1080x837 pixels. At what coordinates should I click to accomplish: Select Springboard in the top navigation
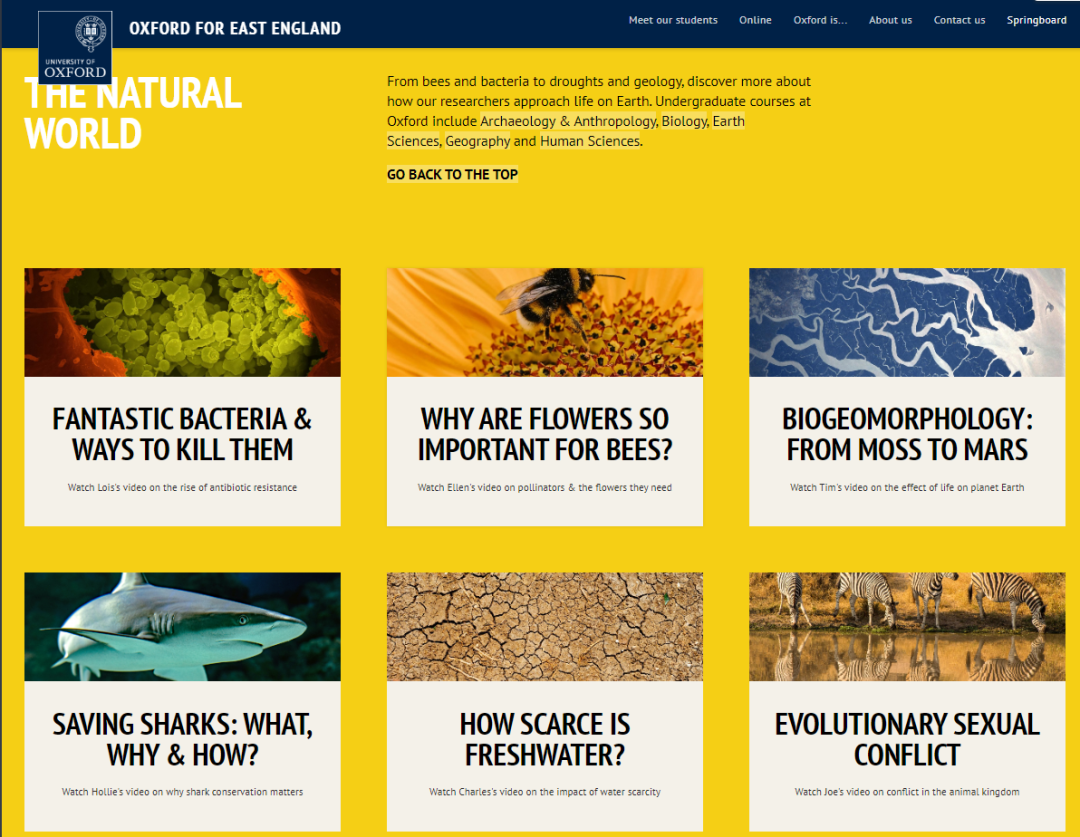click(x=1036, y=20)
